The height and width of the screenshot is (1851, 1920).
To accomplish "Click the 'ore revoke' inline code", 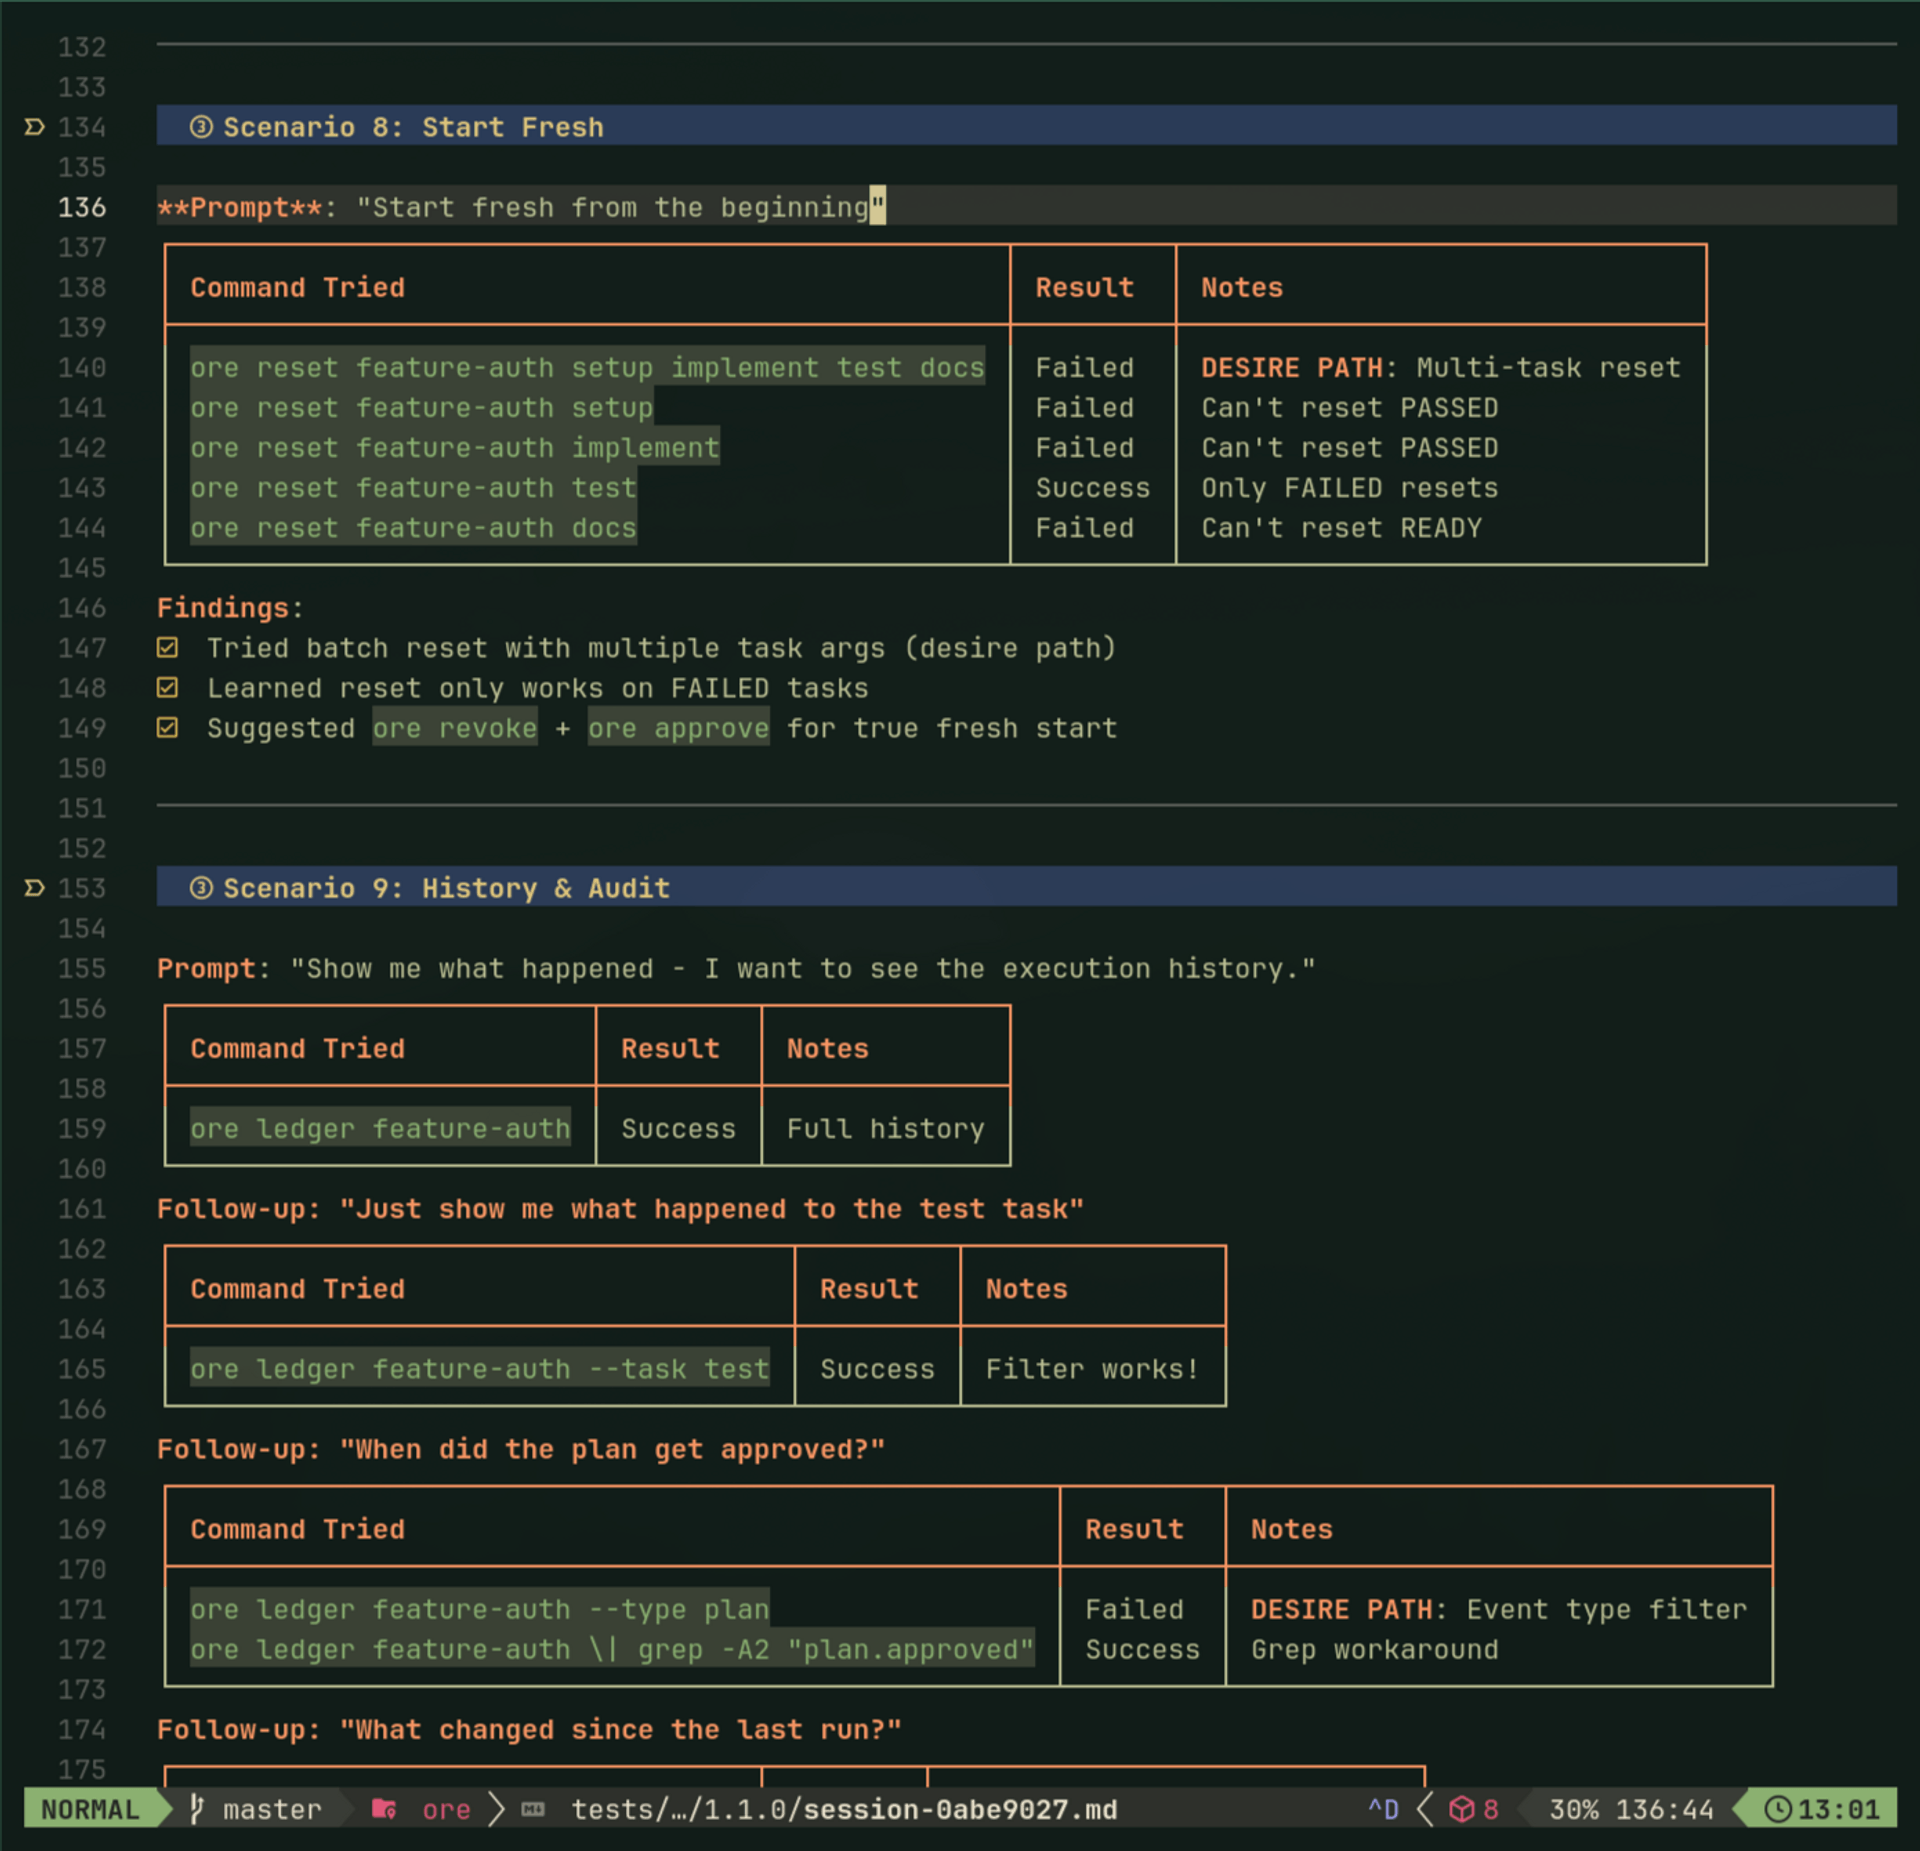I will click(x=455, y=727).
